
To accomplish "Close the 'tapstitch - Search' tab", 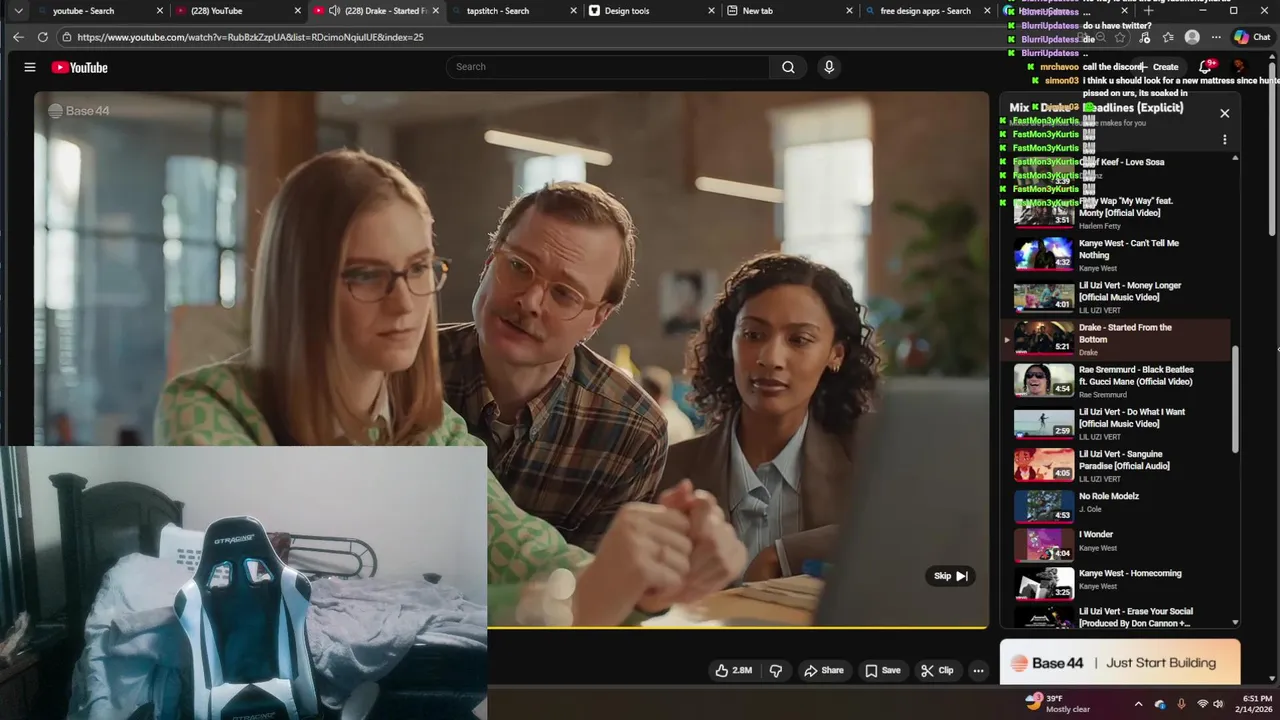I will tap(573, 11).
